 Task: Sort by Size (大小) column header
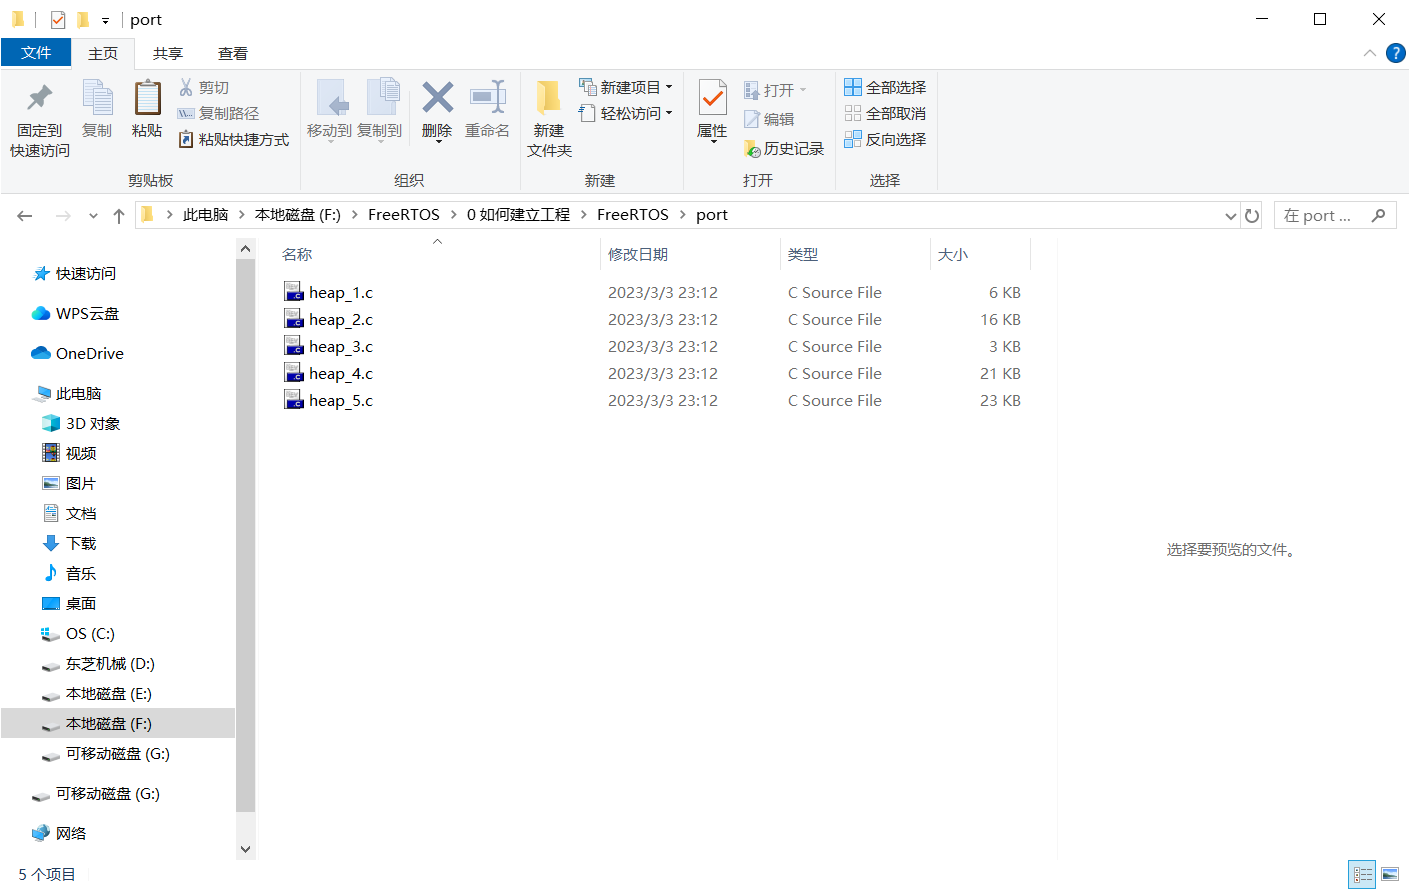click(x=980, y=255)
